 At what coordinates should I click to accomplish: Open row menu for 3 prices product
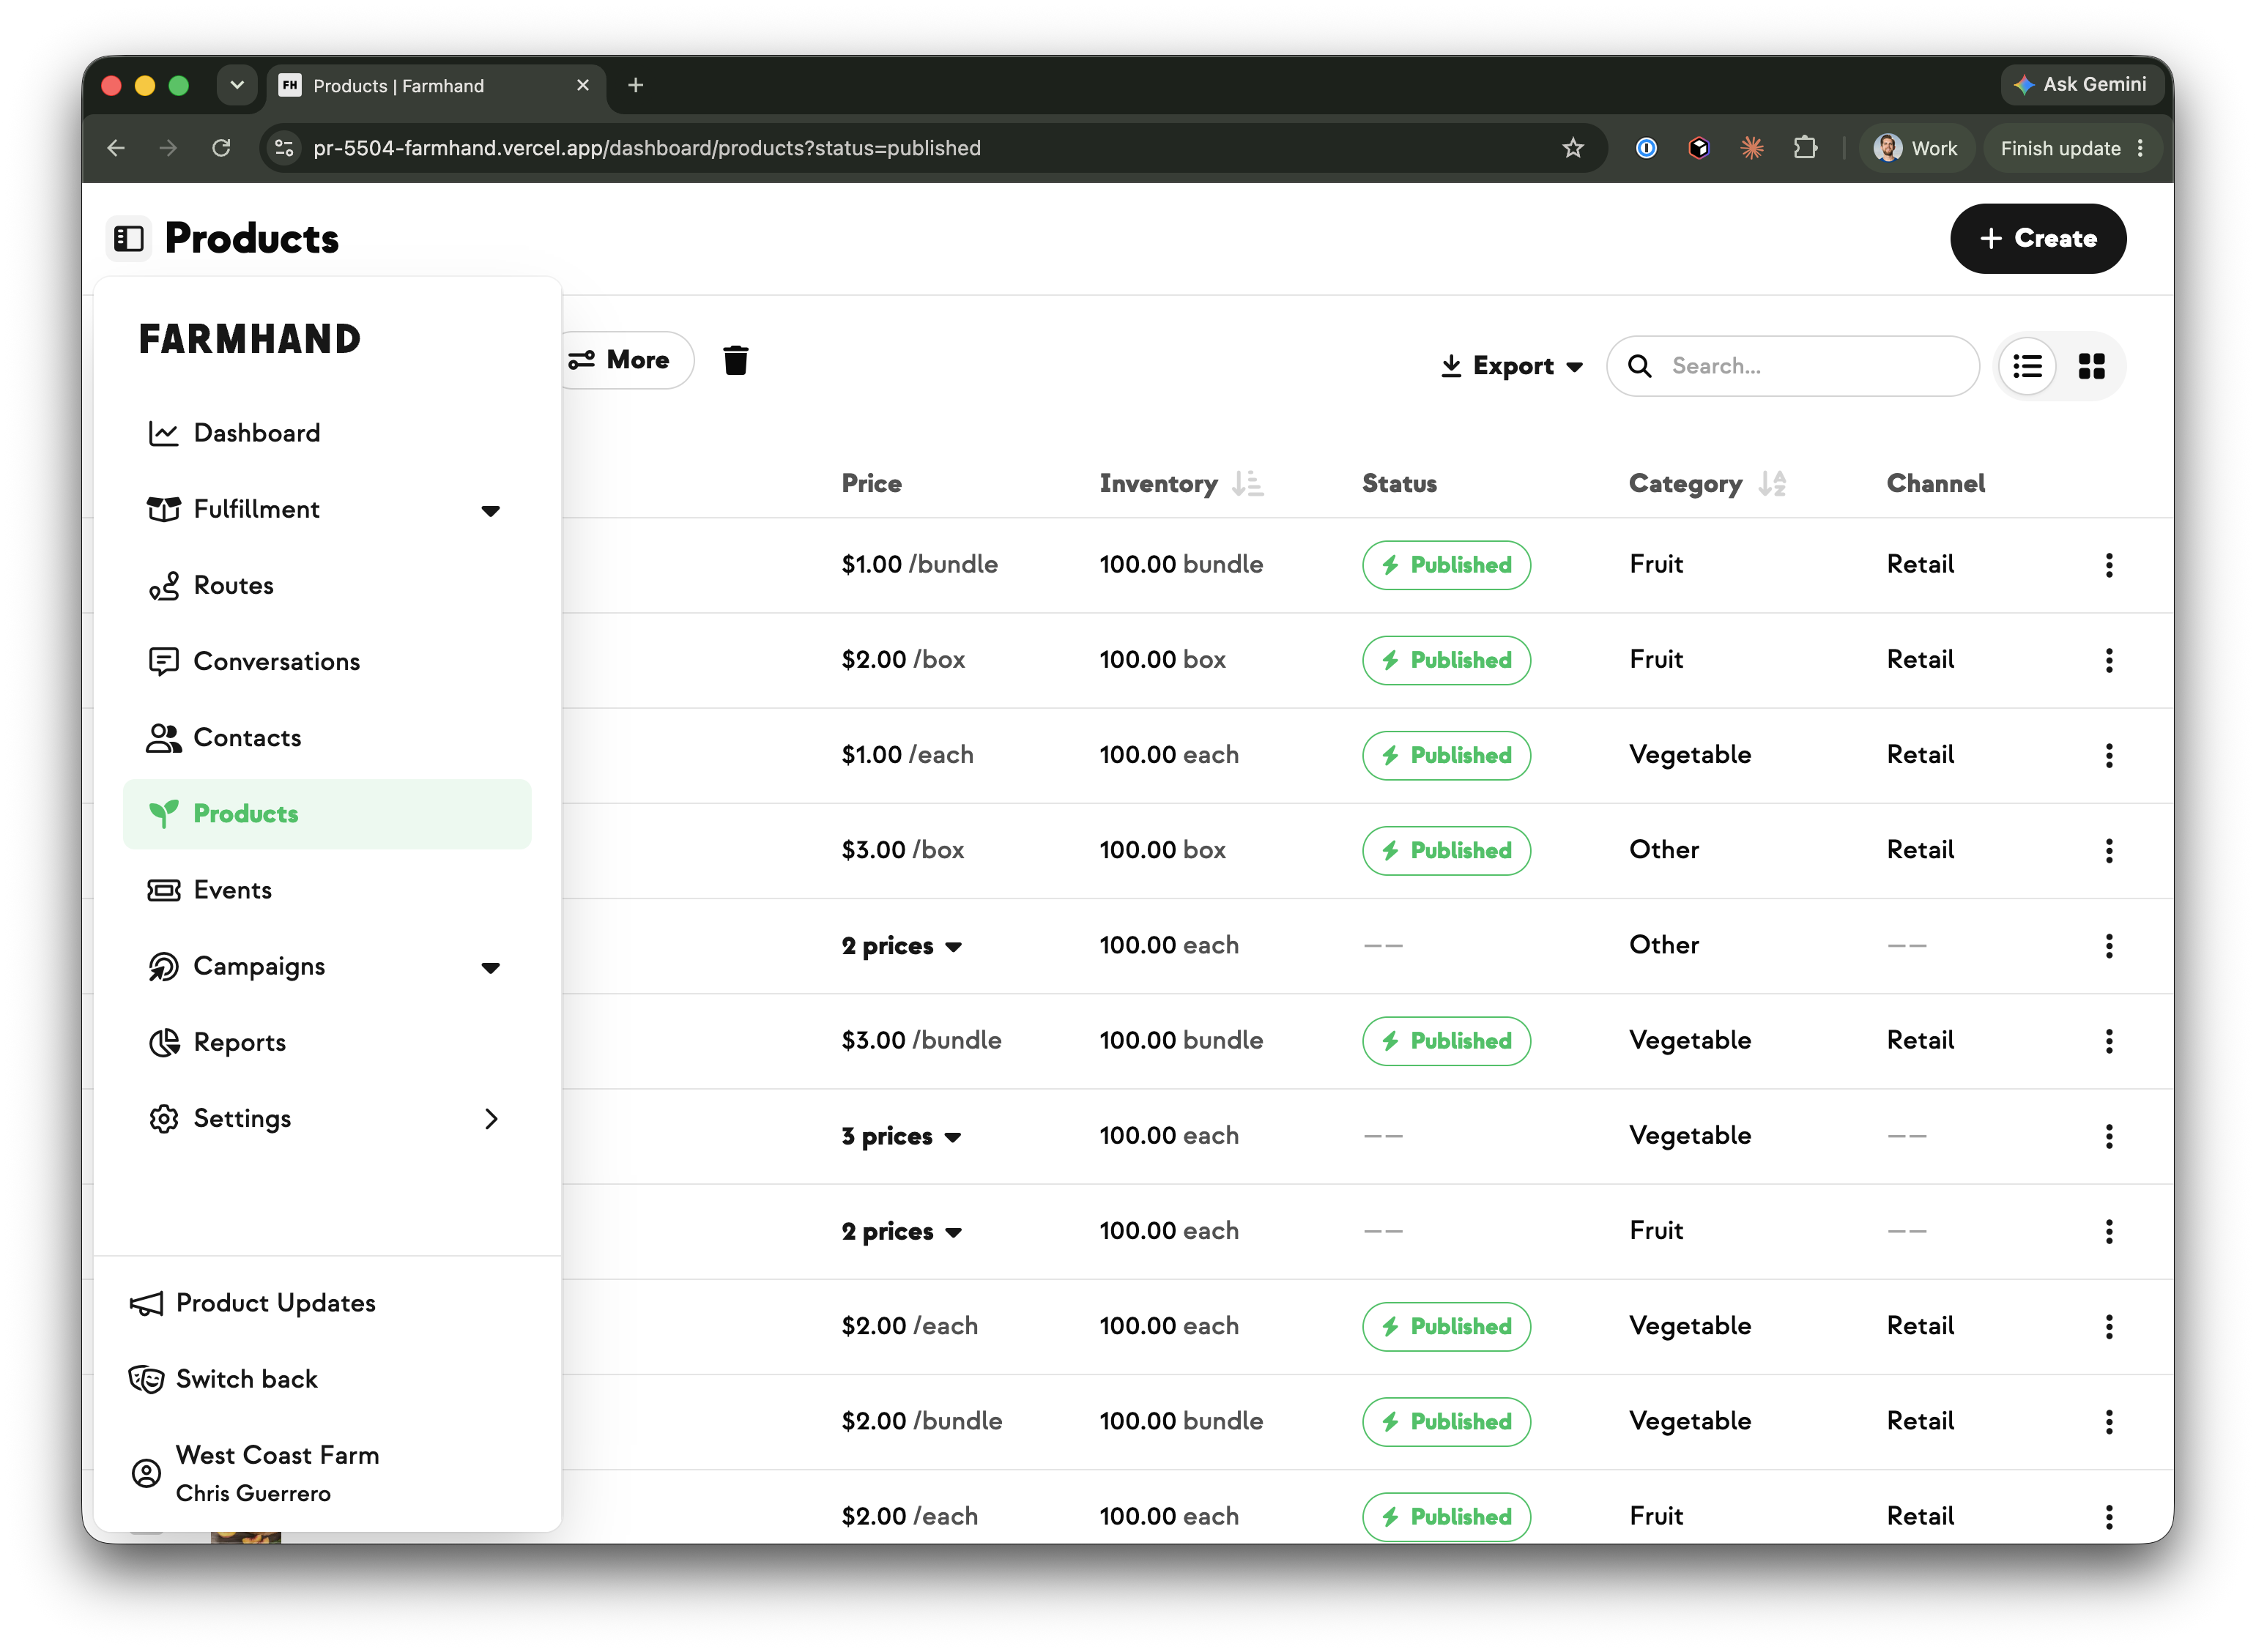coord(2109,1137)
